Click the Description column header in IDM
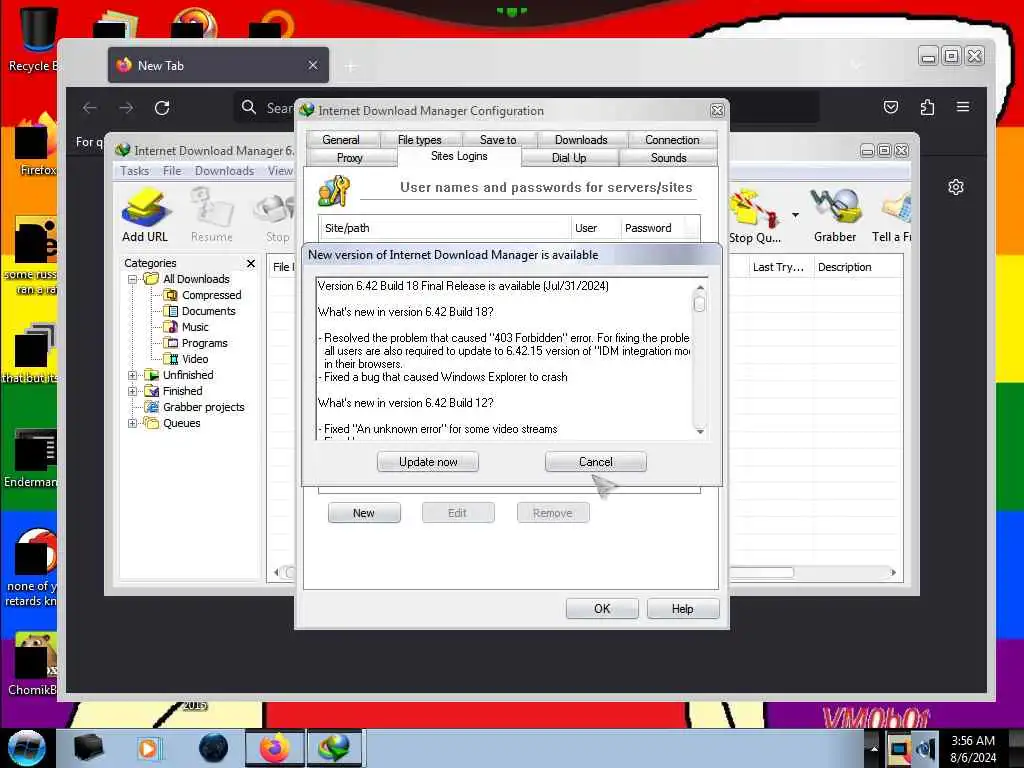1024x768 pixels. [x=858, y=267]
